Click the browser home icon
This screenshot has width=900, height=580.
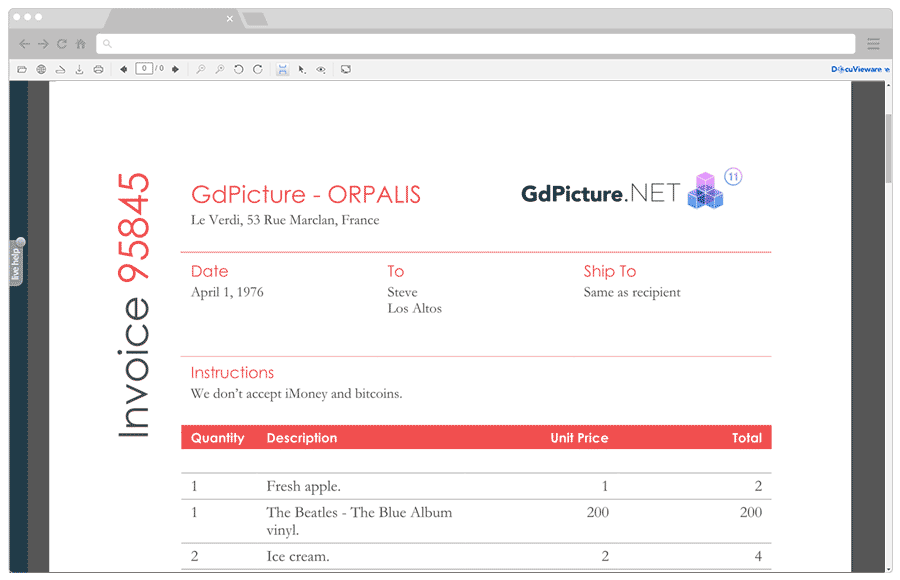pos(81,44)
